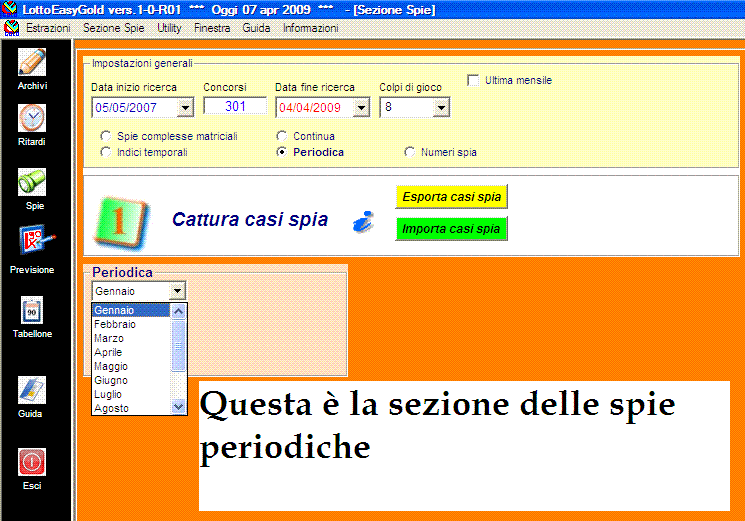Click the LottoEasyGold title bar icon

pyautogui.click(x=10, y=9)
